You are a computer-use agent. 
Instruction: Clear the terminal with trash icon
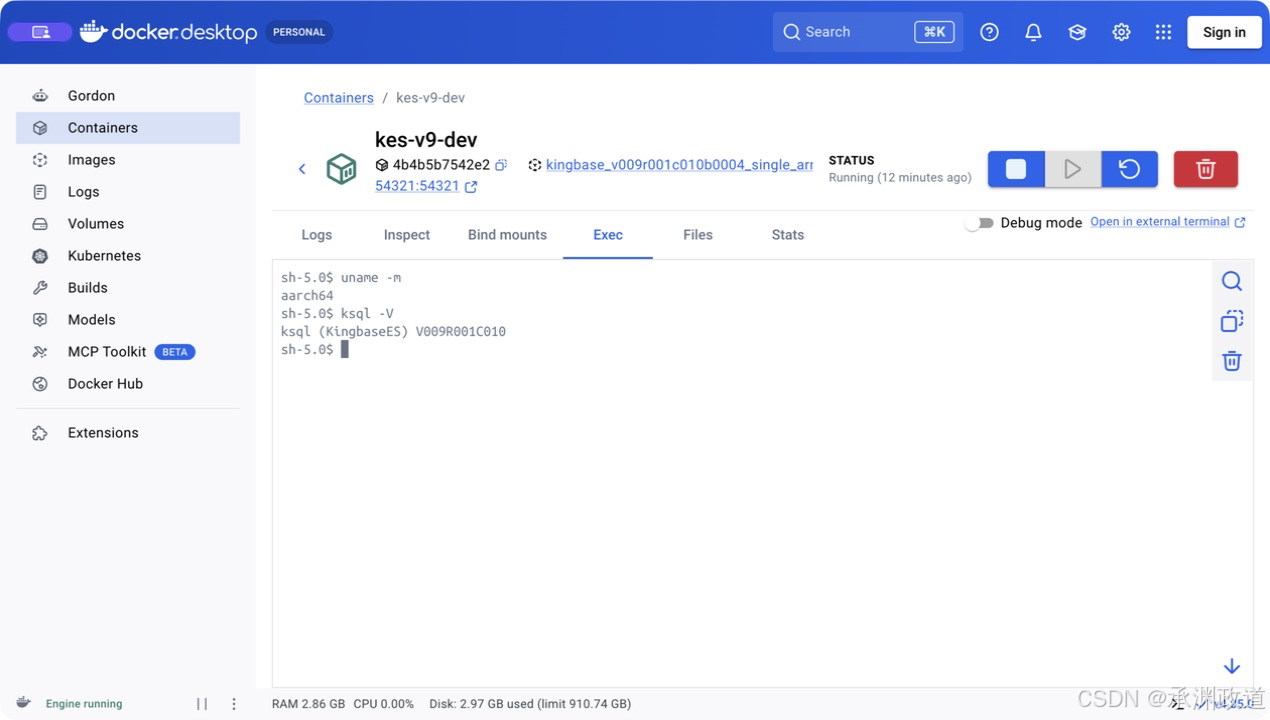click(1232, 361)
